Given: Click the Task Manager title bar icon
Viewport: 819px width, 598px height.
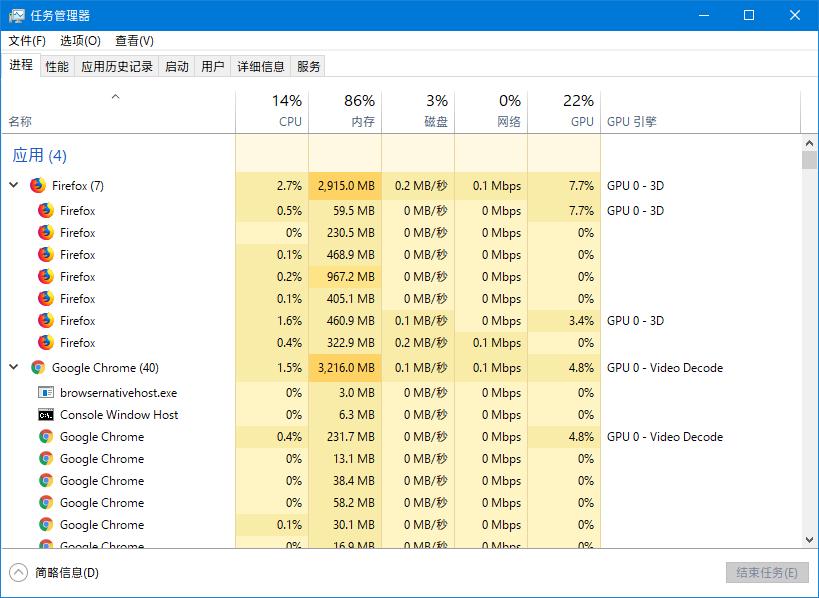Looking at the screenshot, I should click(17, 15).
